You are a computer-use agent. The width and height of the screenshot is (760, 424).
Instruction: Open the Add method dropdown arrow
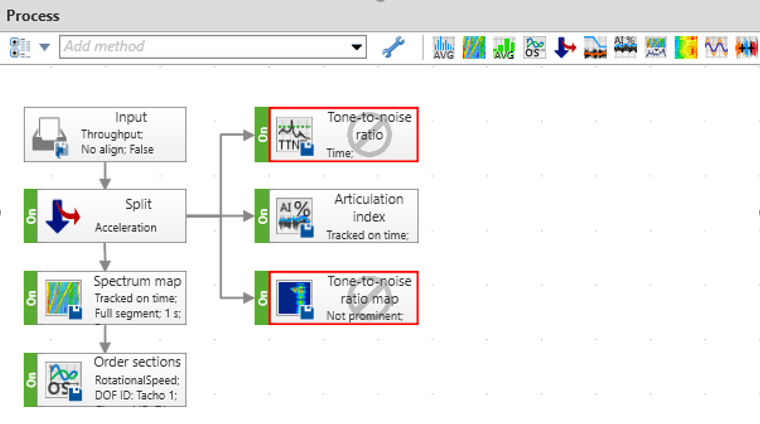(x=357, y=47)
